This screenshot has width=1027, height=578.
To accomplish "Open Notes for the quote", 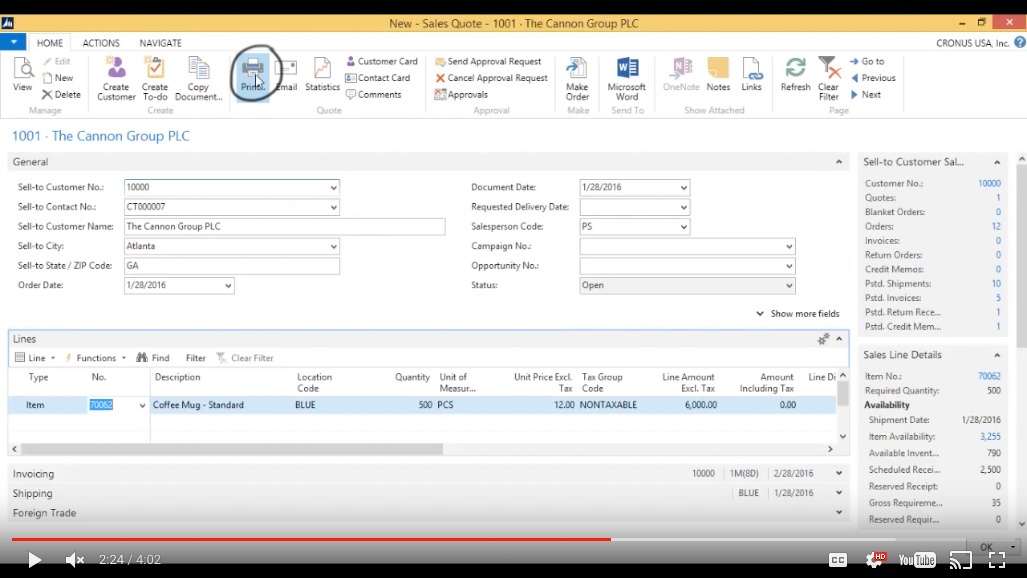I will [718, 75].
